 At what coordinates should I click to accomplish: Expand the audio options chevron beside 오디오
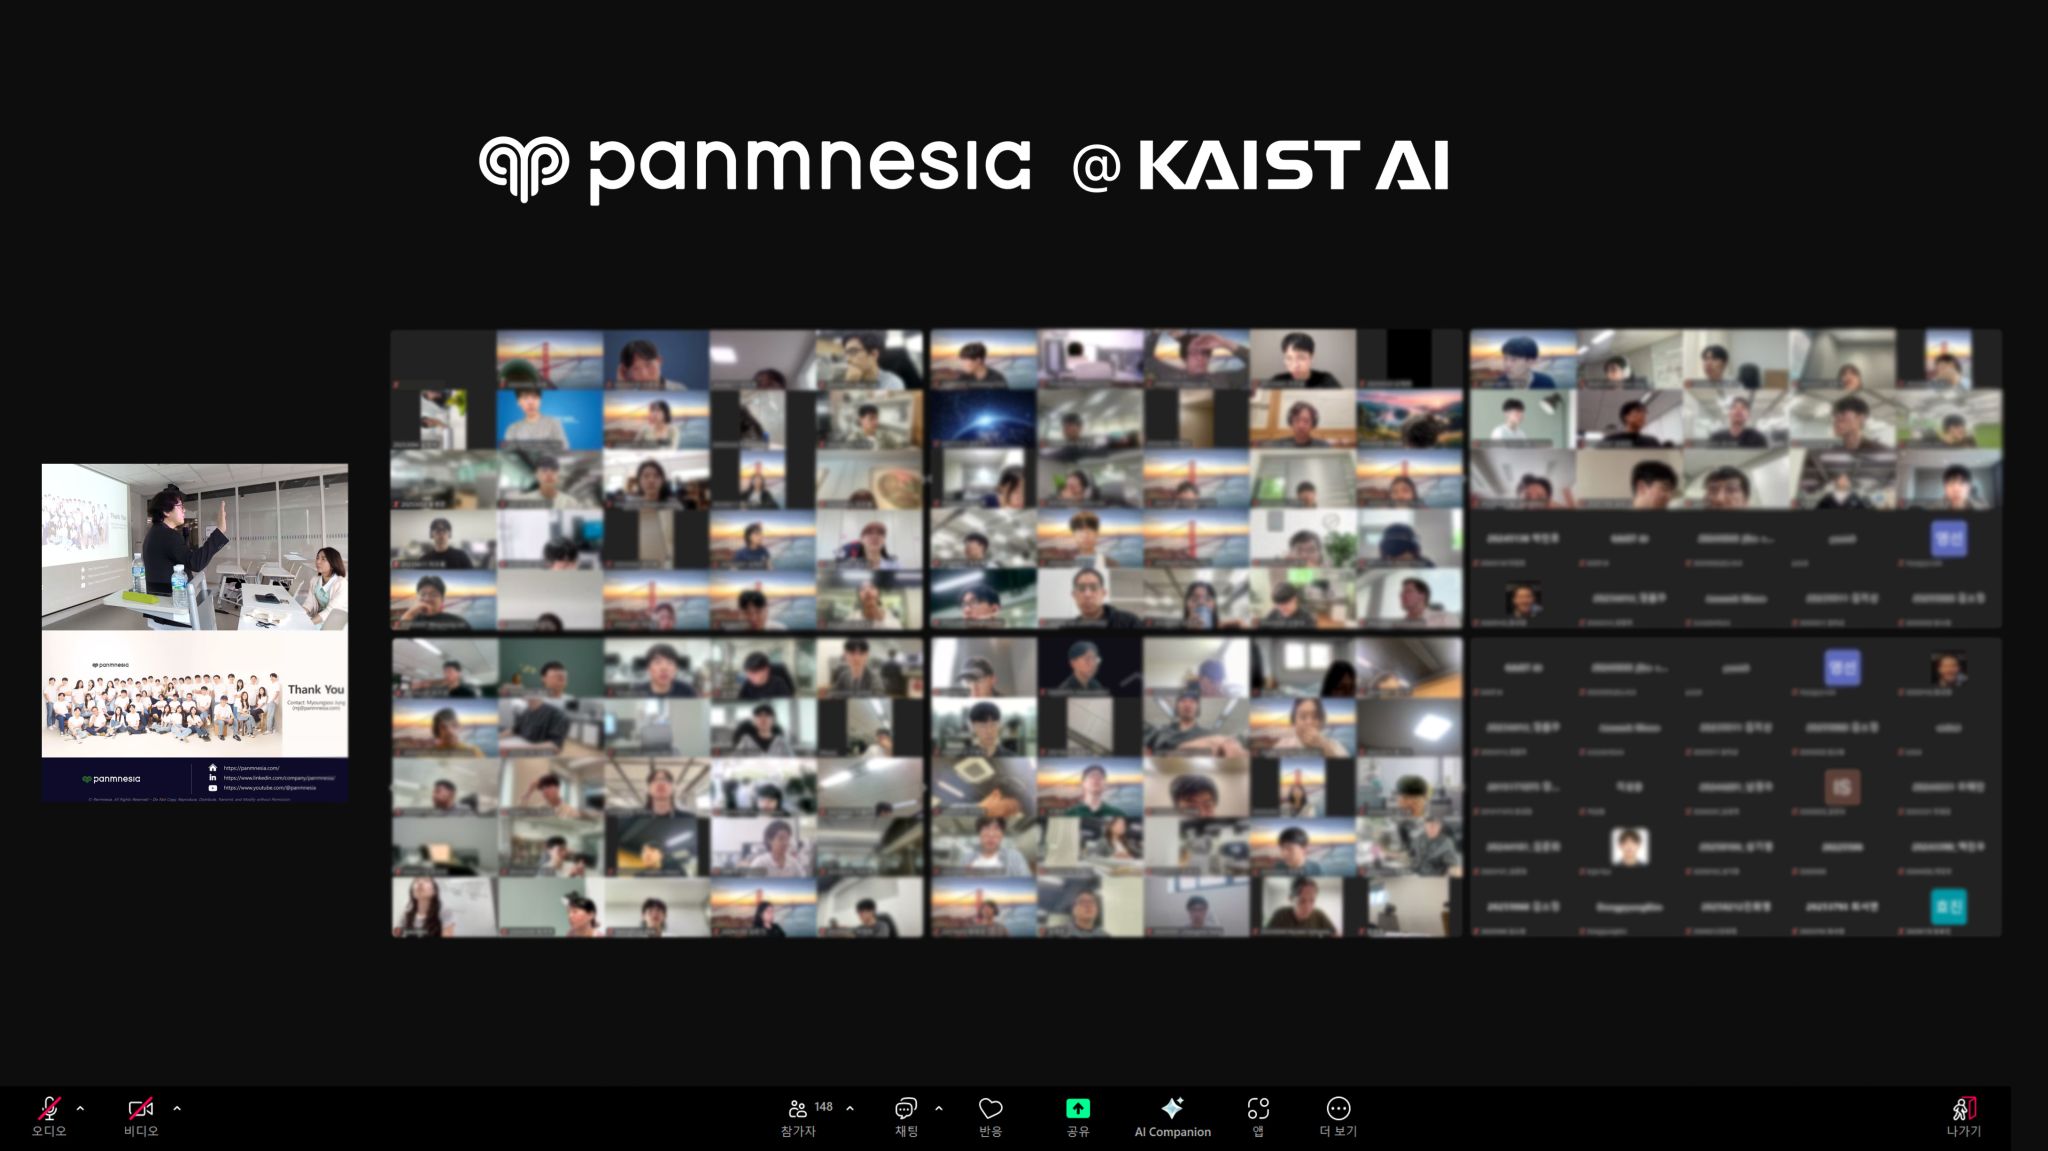(x=80, y=1108)
